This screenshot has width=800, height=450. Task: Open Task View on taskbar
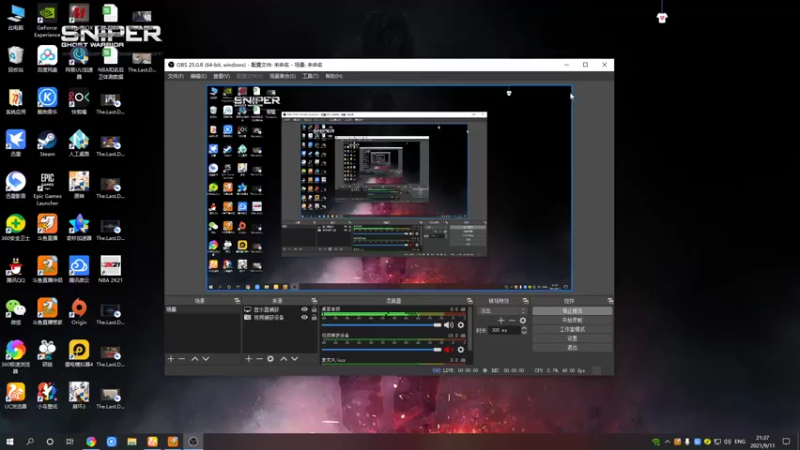[x=70, y=441]
